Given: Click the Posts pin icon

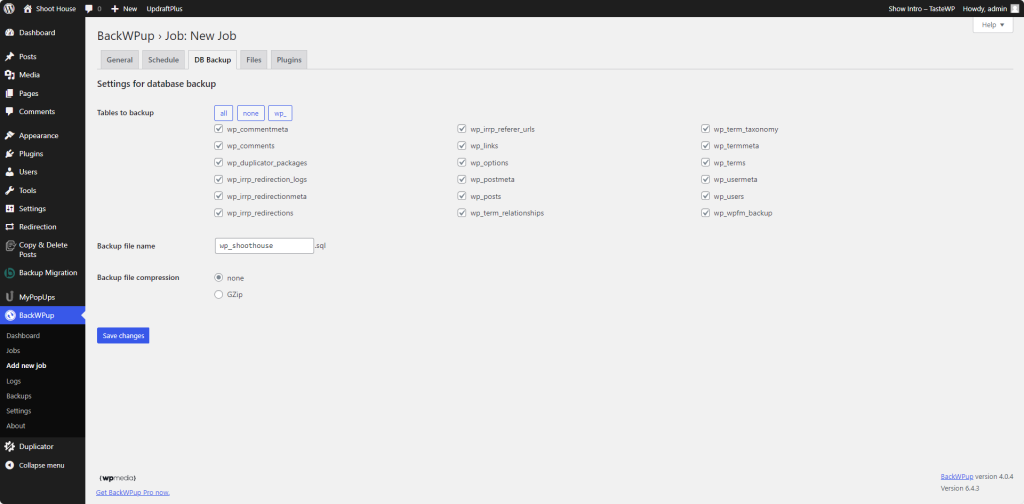Looking at the screenshot, I should click(x=9, y=57).
